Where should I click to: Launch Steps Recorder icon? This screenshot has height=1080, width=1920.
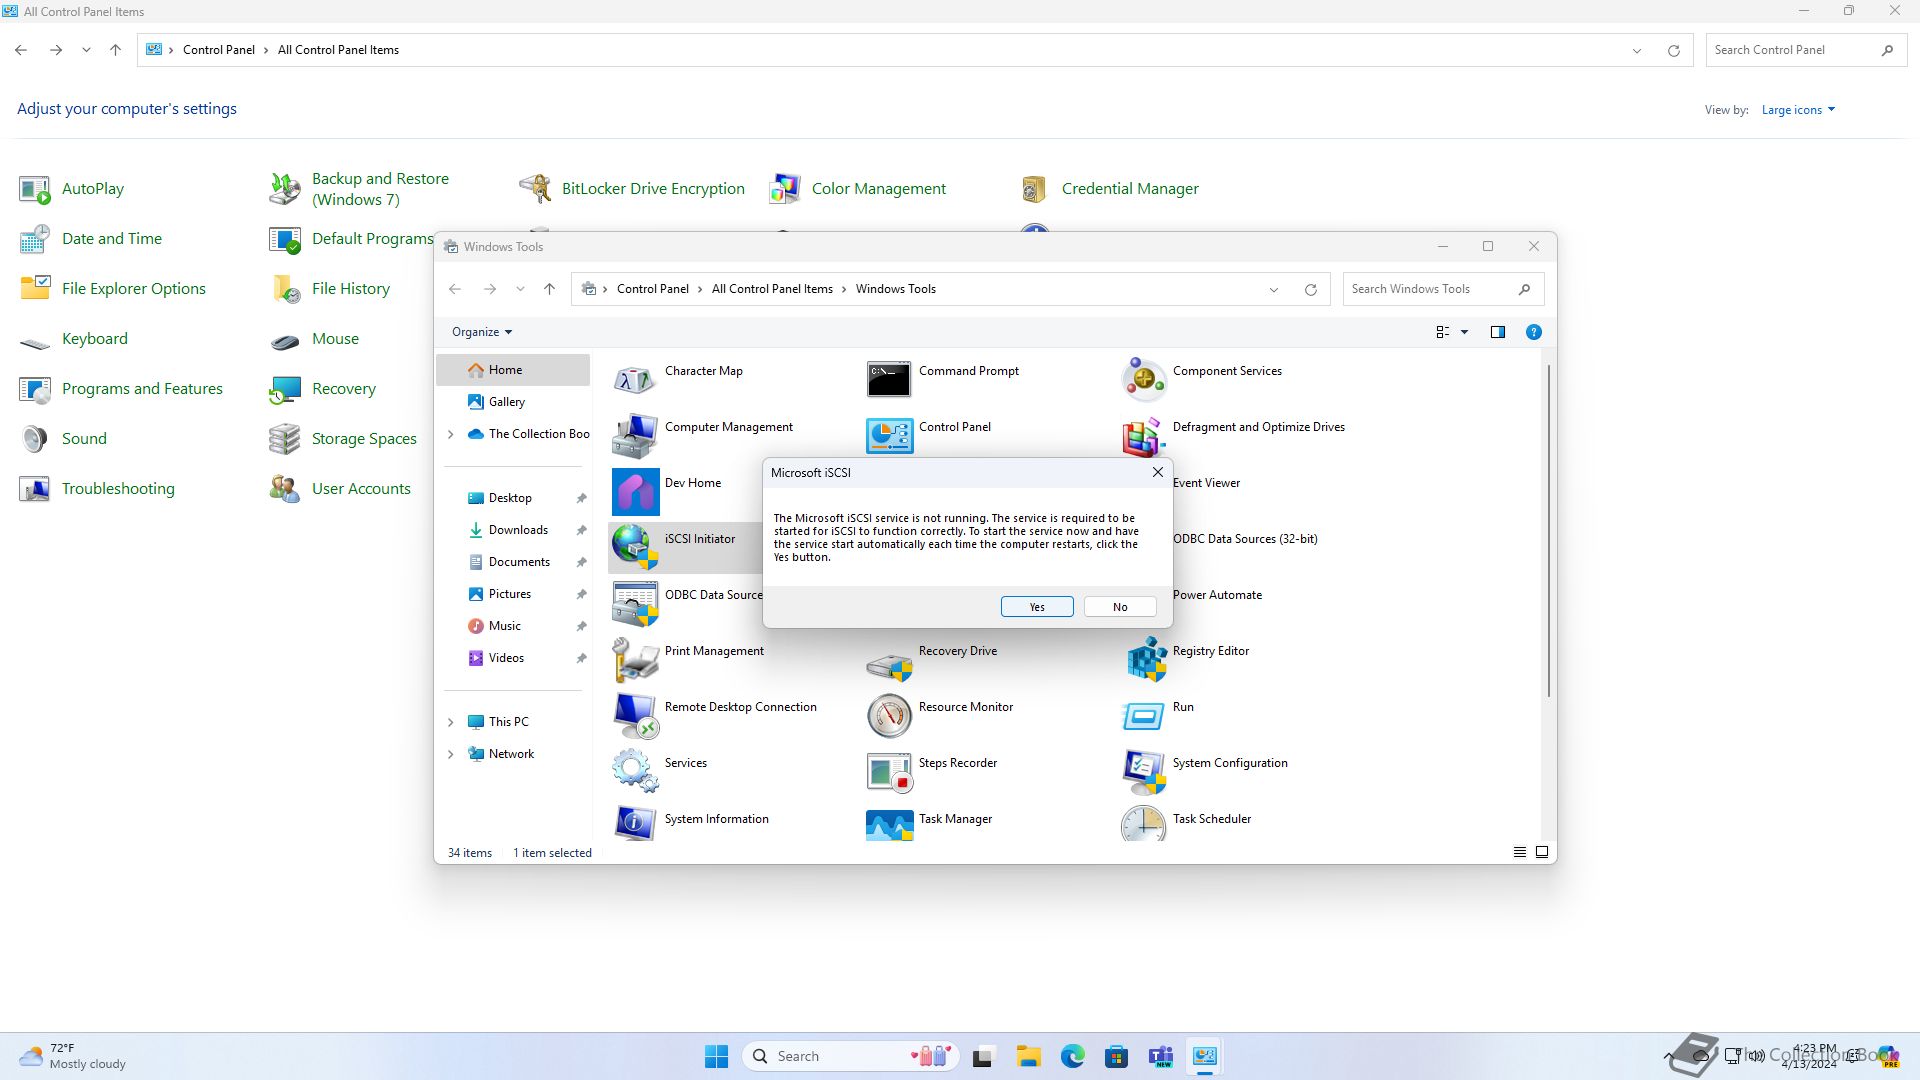889,771
